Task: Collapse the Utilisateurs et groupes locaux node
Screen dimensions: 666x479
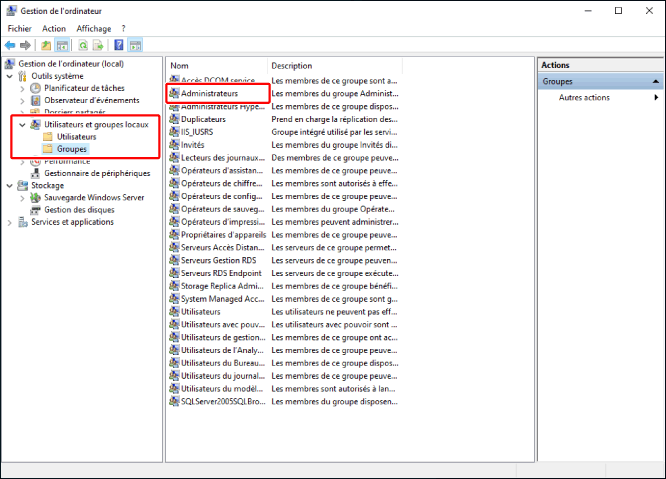Action: (x=22, y=125)
